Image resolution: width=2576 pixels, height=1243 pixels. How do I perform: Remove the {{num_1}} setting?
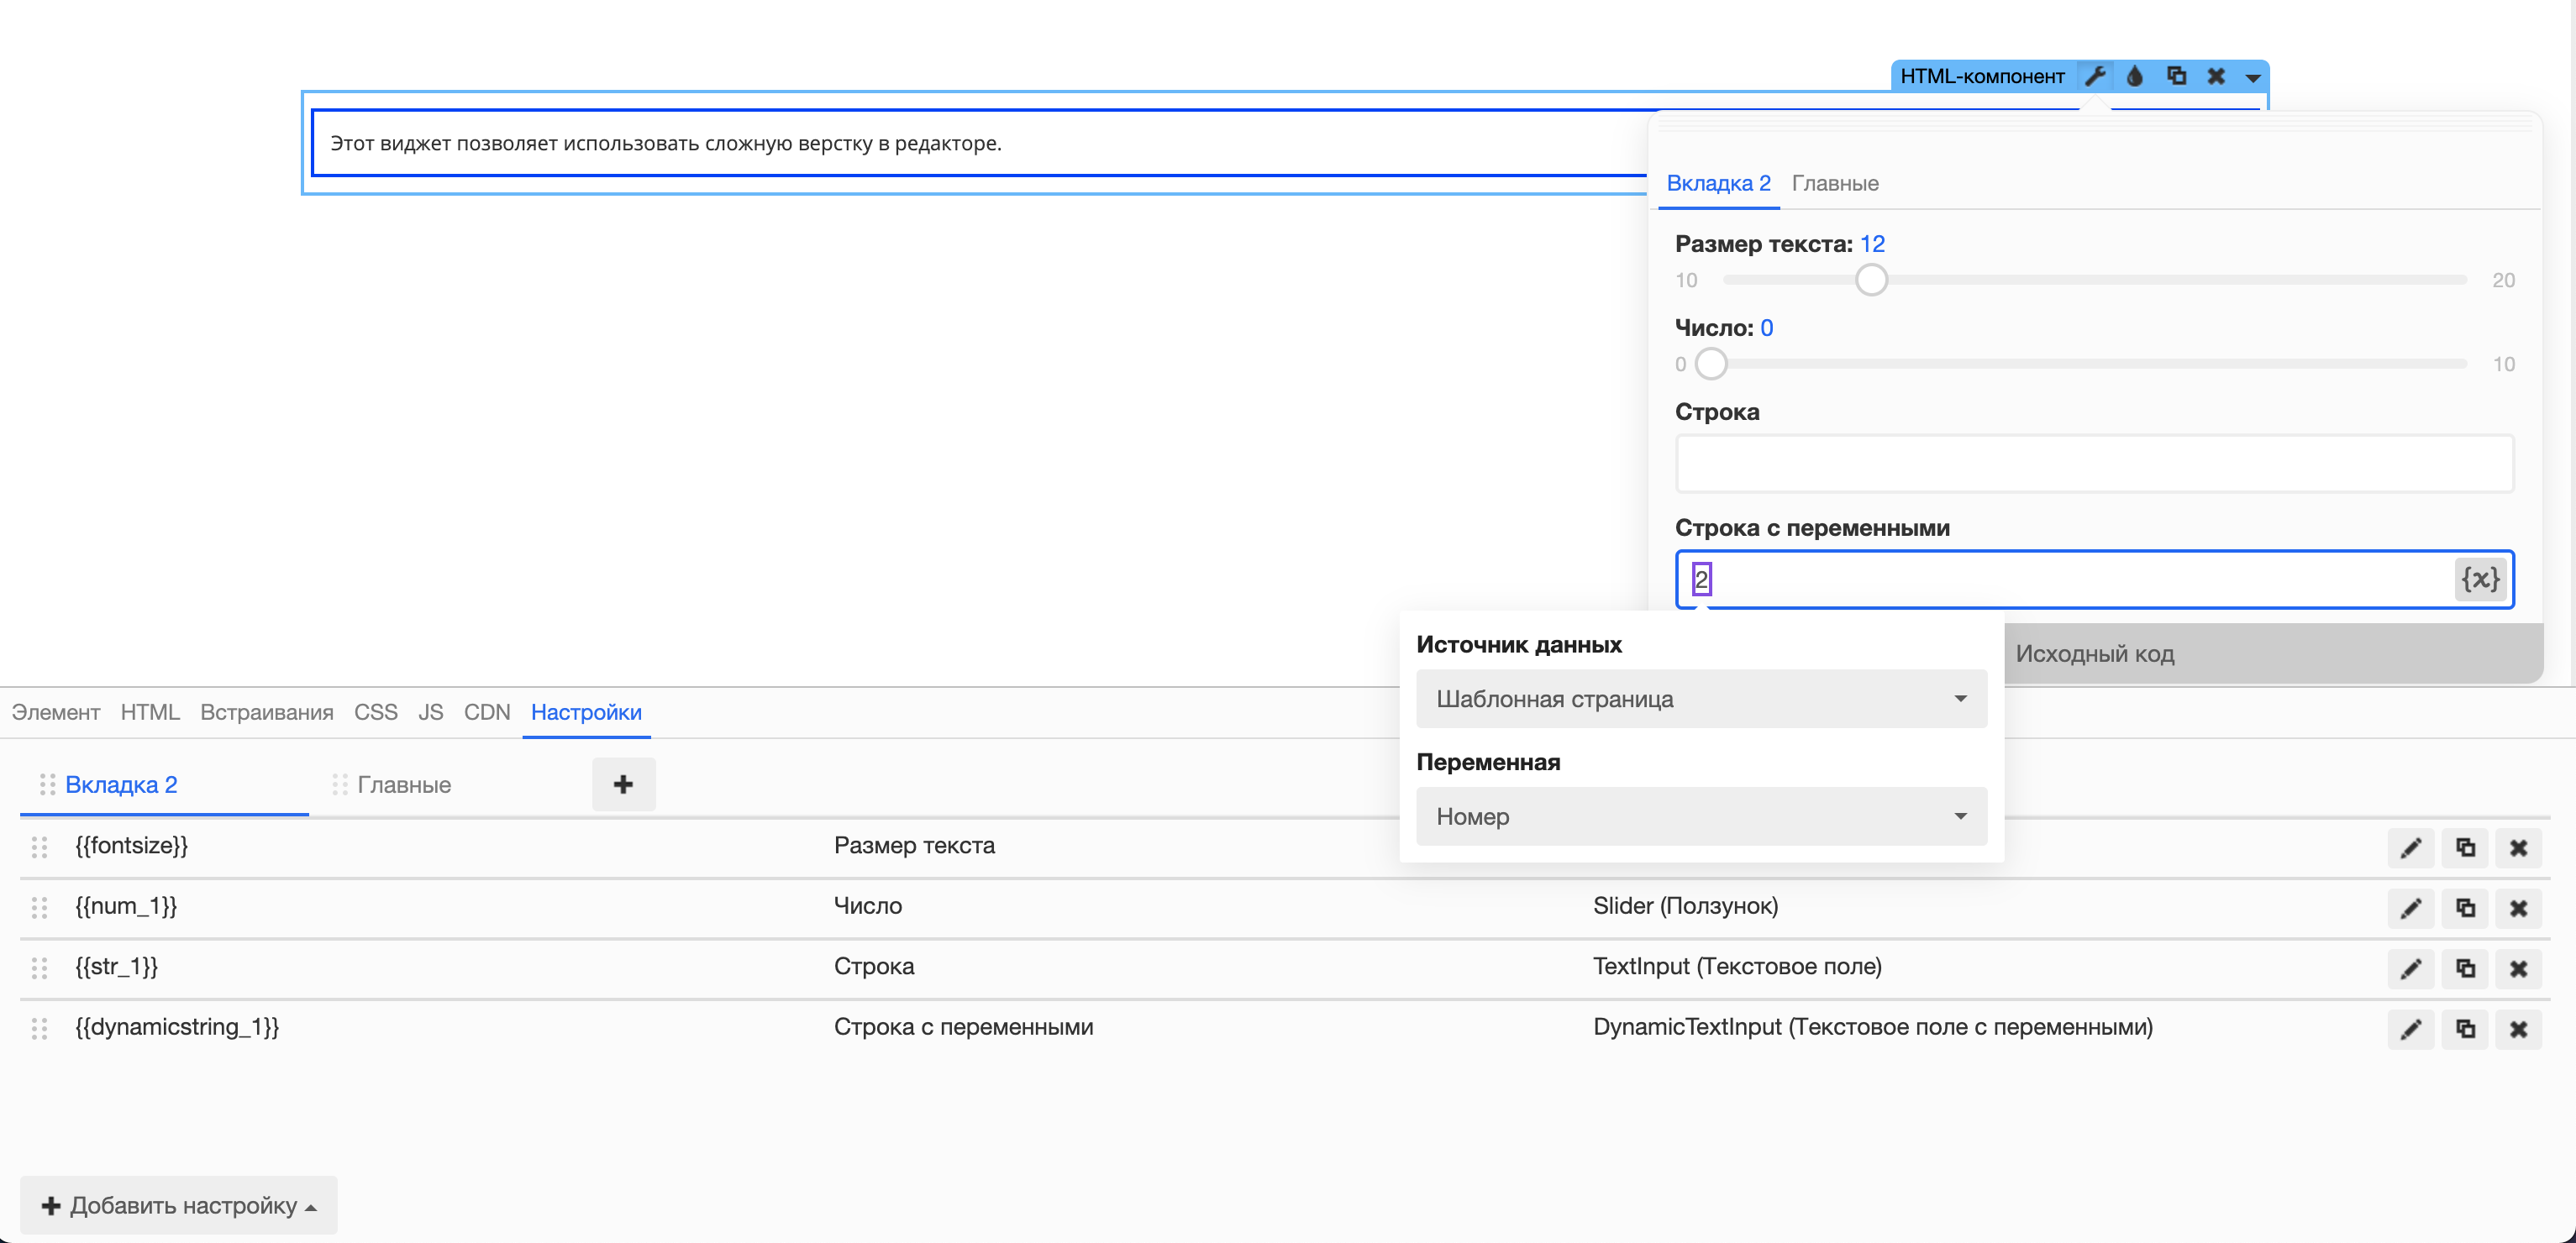(2518, 908)
